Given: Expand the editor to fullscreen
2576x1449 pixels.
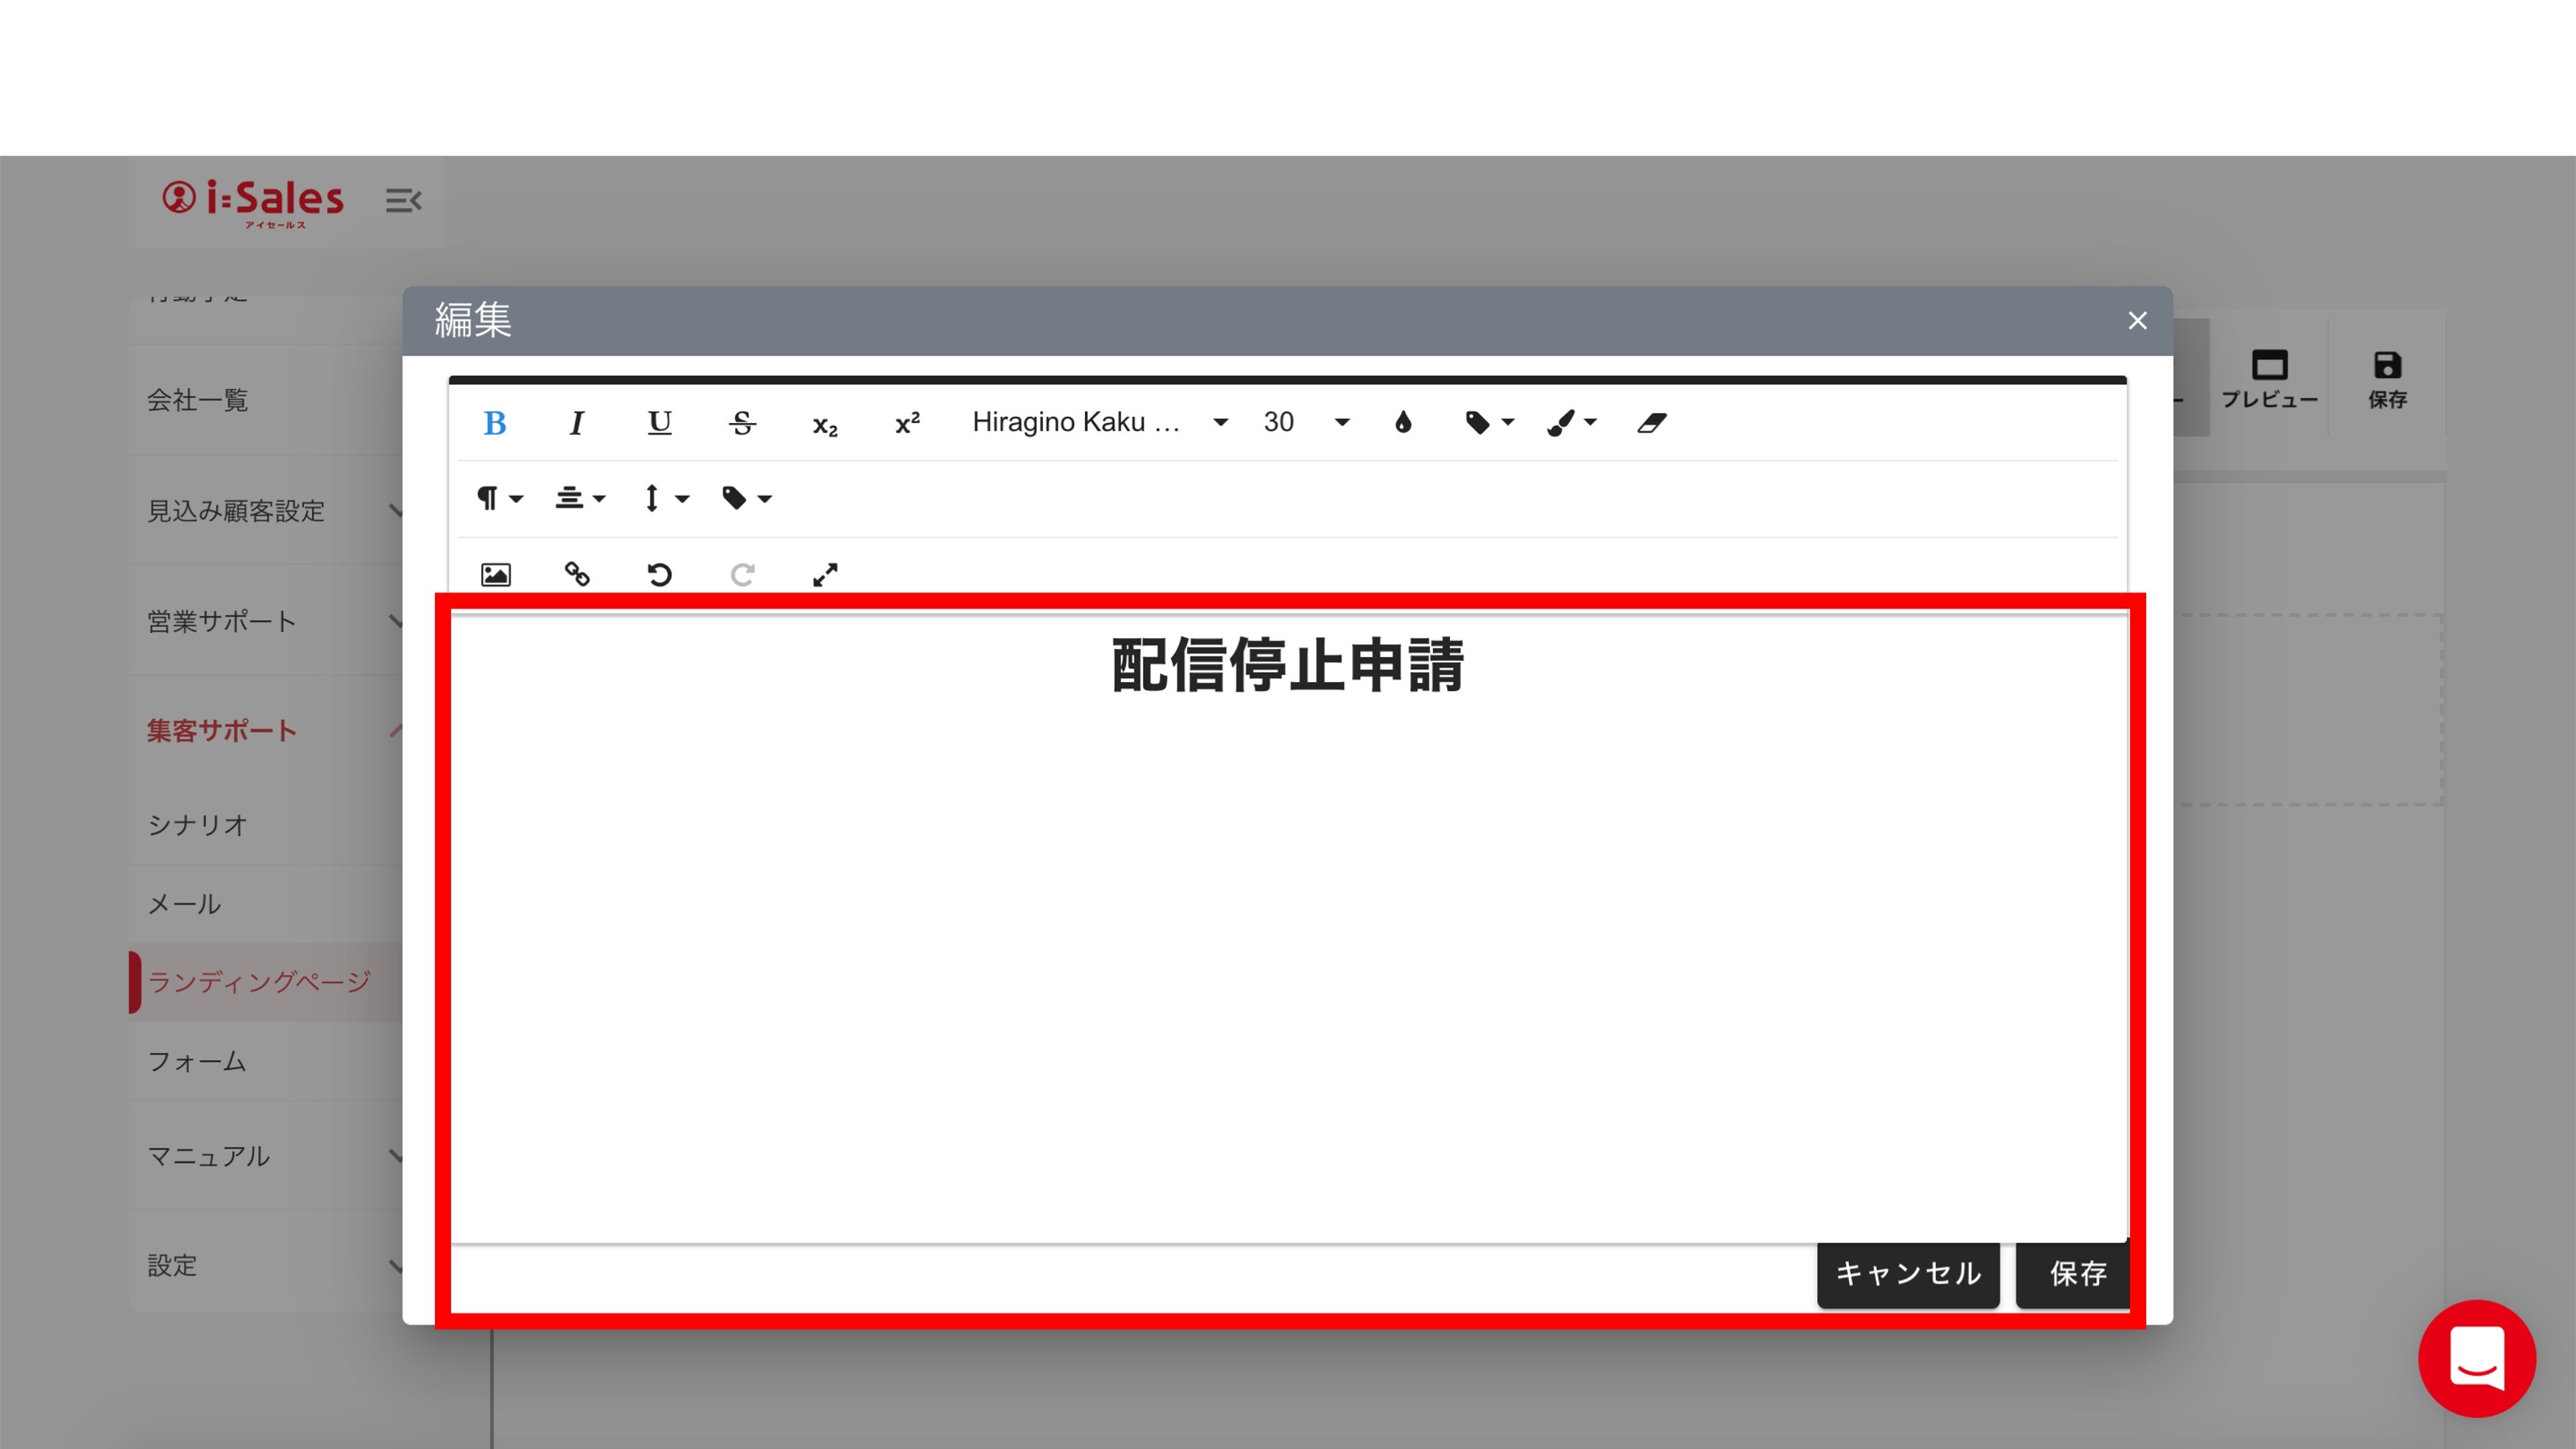Looking at the screenshot, I should [x=825, y=575].
